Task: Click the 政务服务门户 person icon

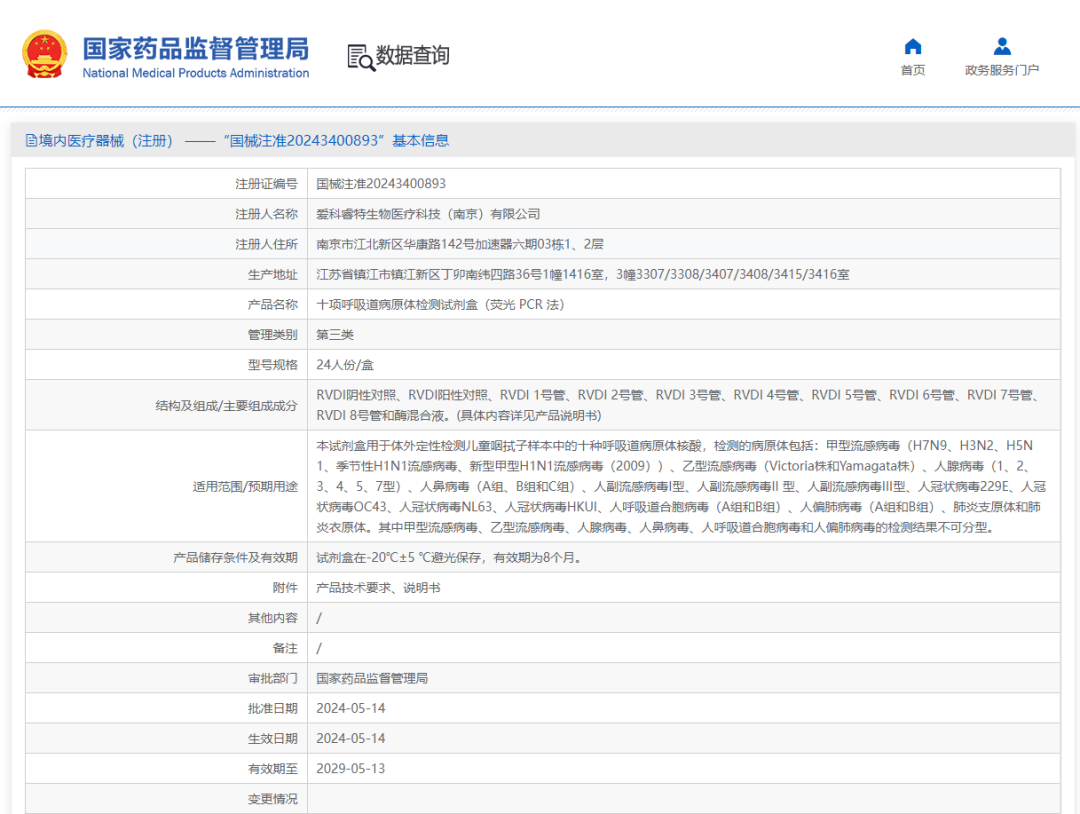Action: click(1002, 47)
